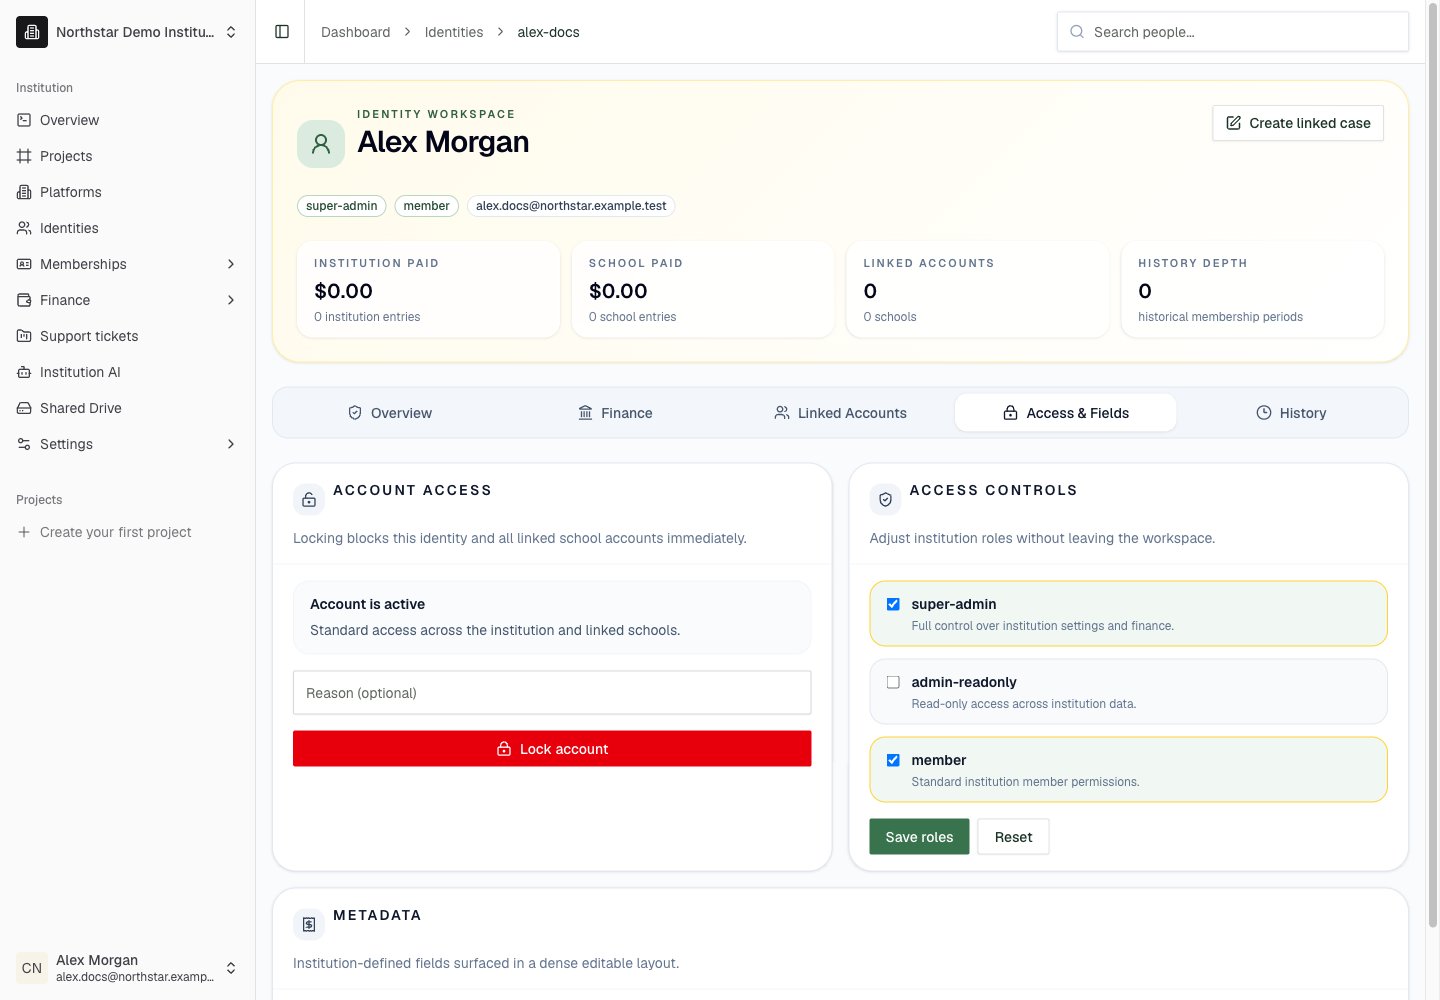Select the Access & Fields tab
The height and width of the screenshot is (1000, 1440).
(x=1066, y=413)
